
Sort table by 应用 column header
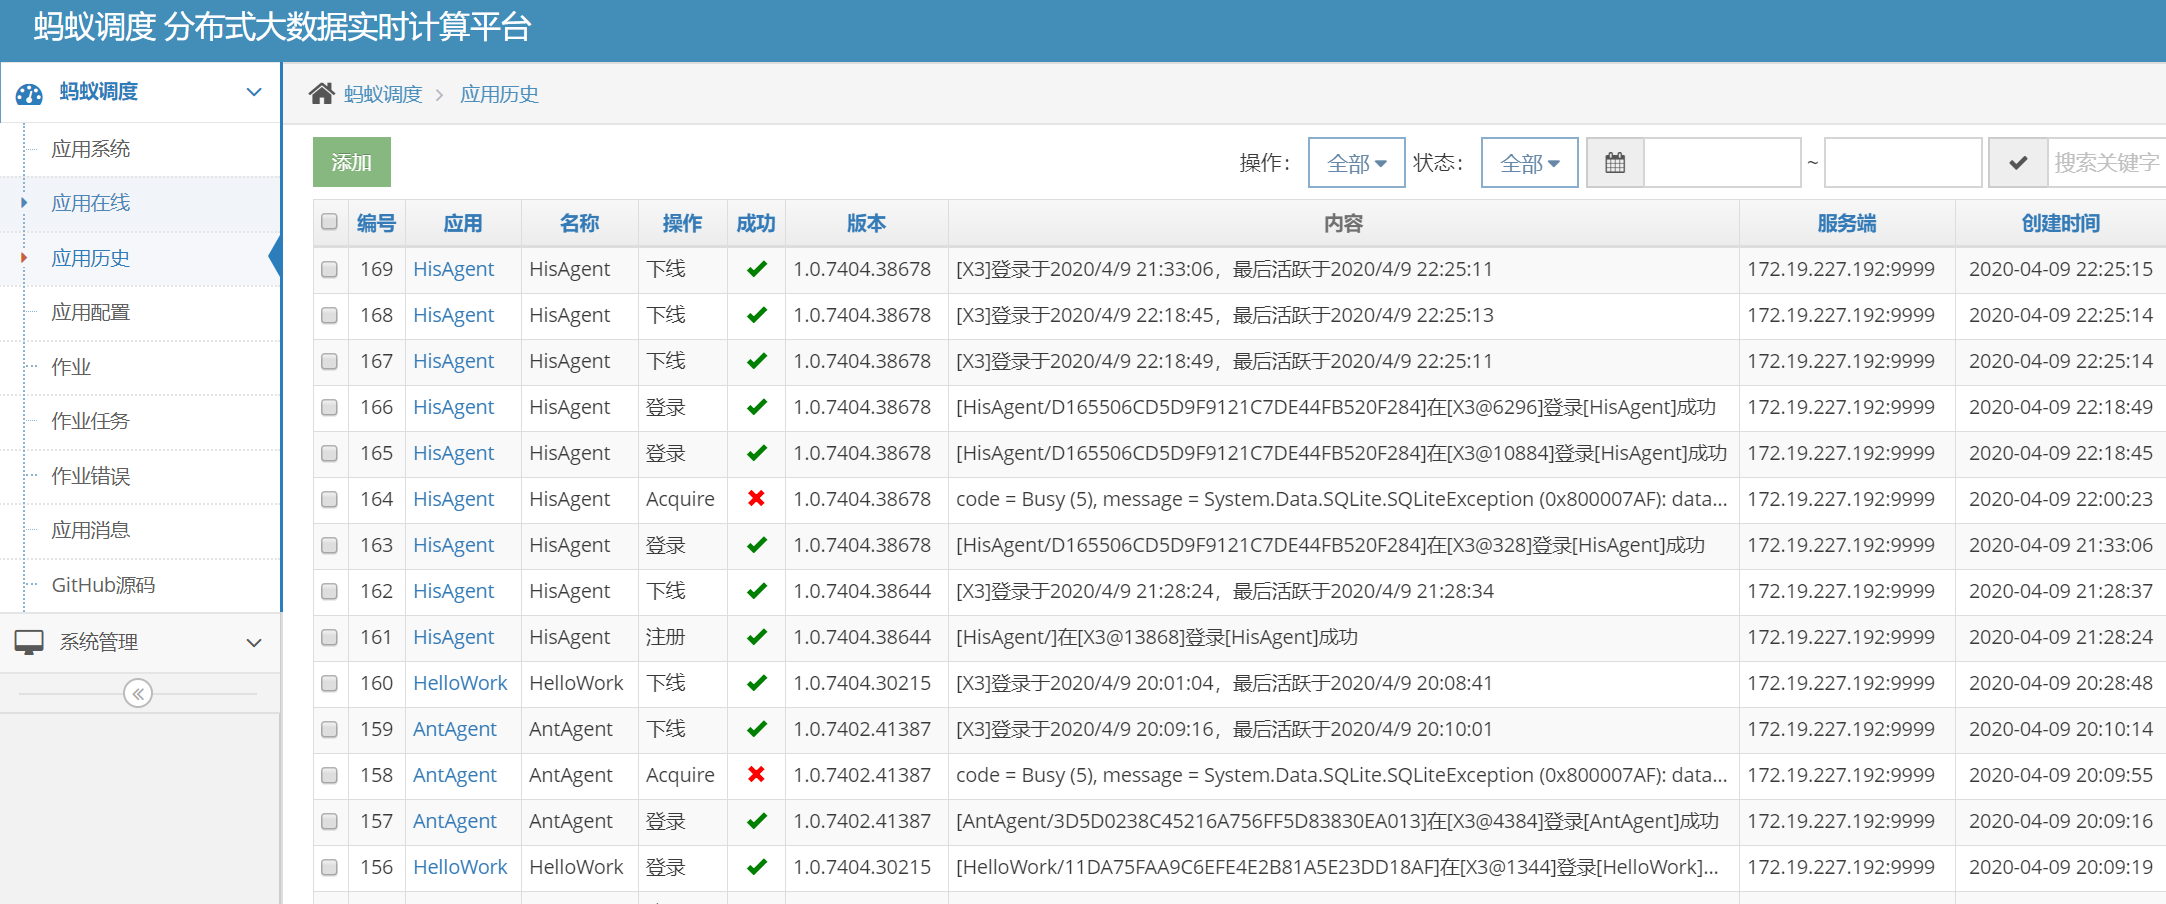coord(463,223)
